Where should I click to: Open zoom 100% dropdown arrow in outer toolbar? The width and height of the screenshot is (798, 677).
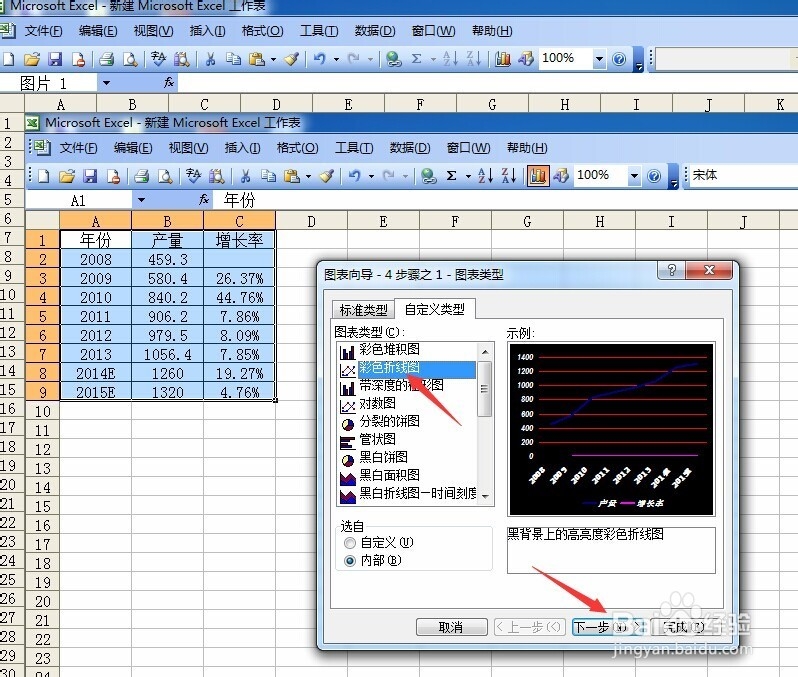(600, 59)
